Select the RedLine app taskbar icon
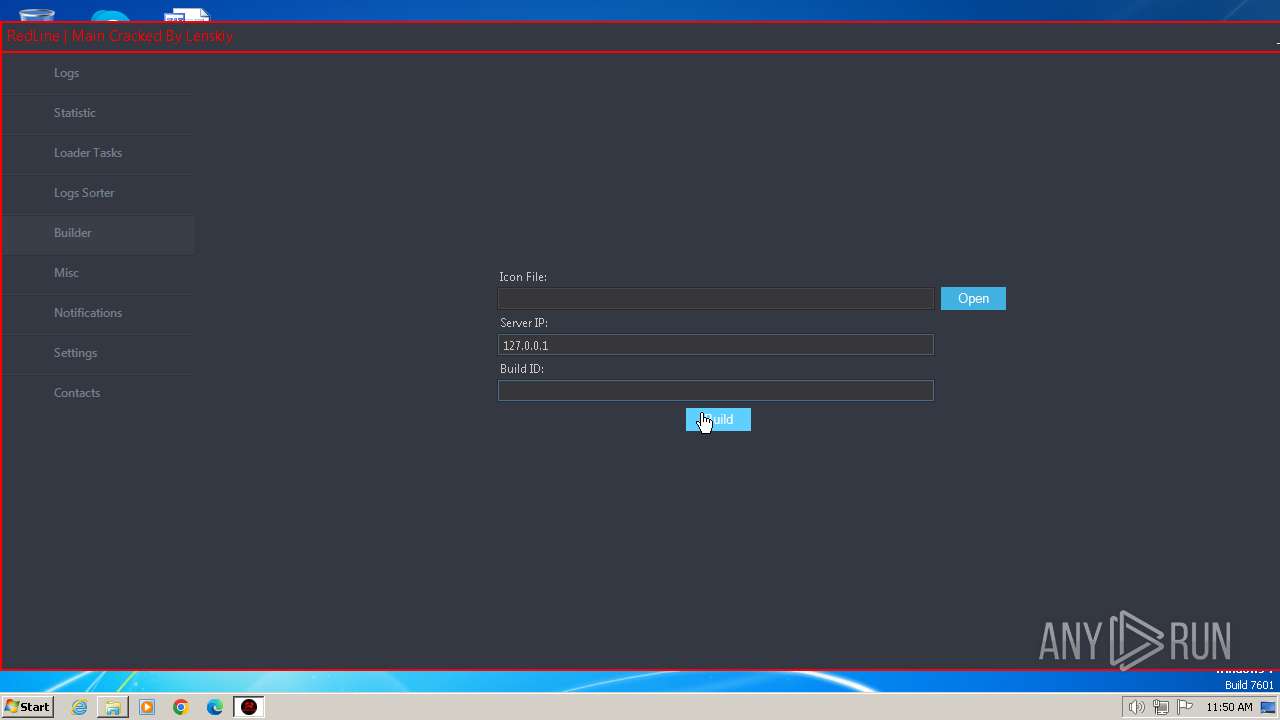Viewport: 1280px width, 720px height. tap(249, 707)
